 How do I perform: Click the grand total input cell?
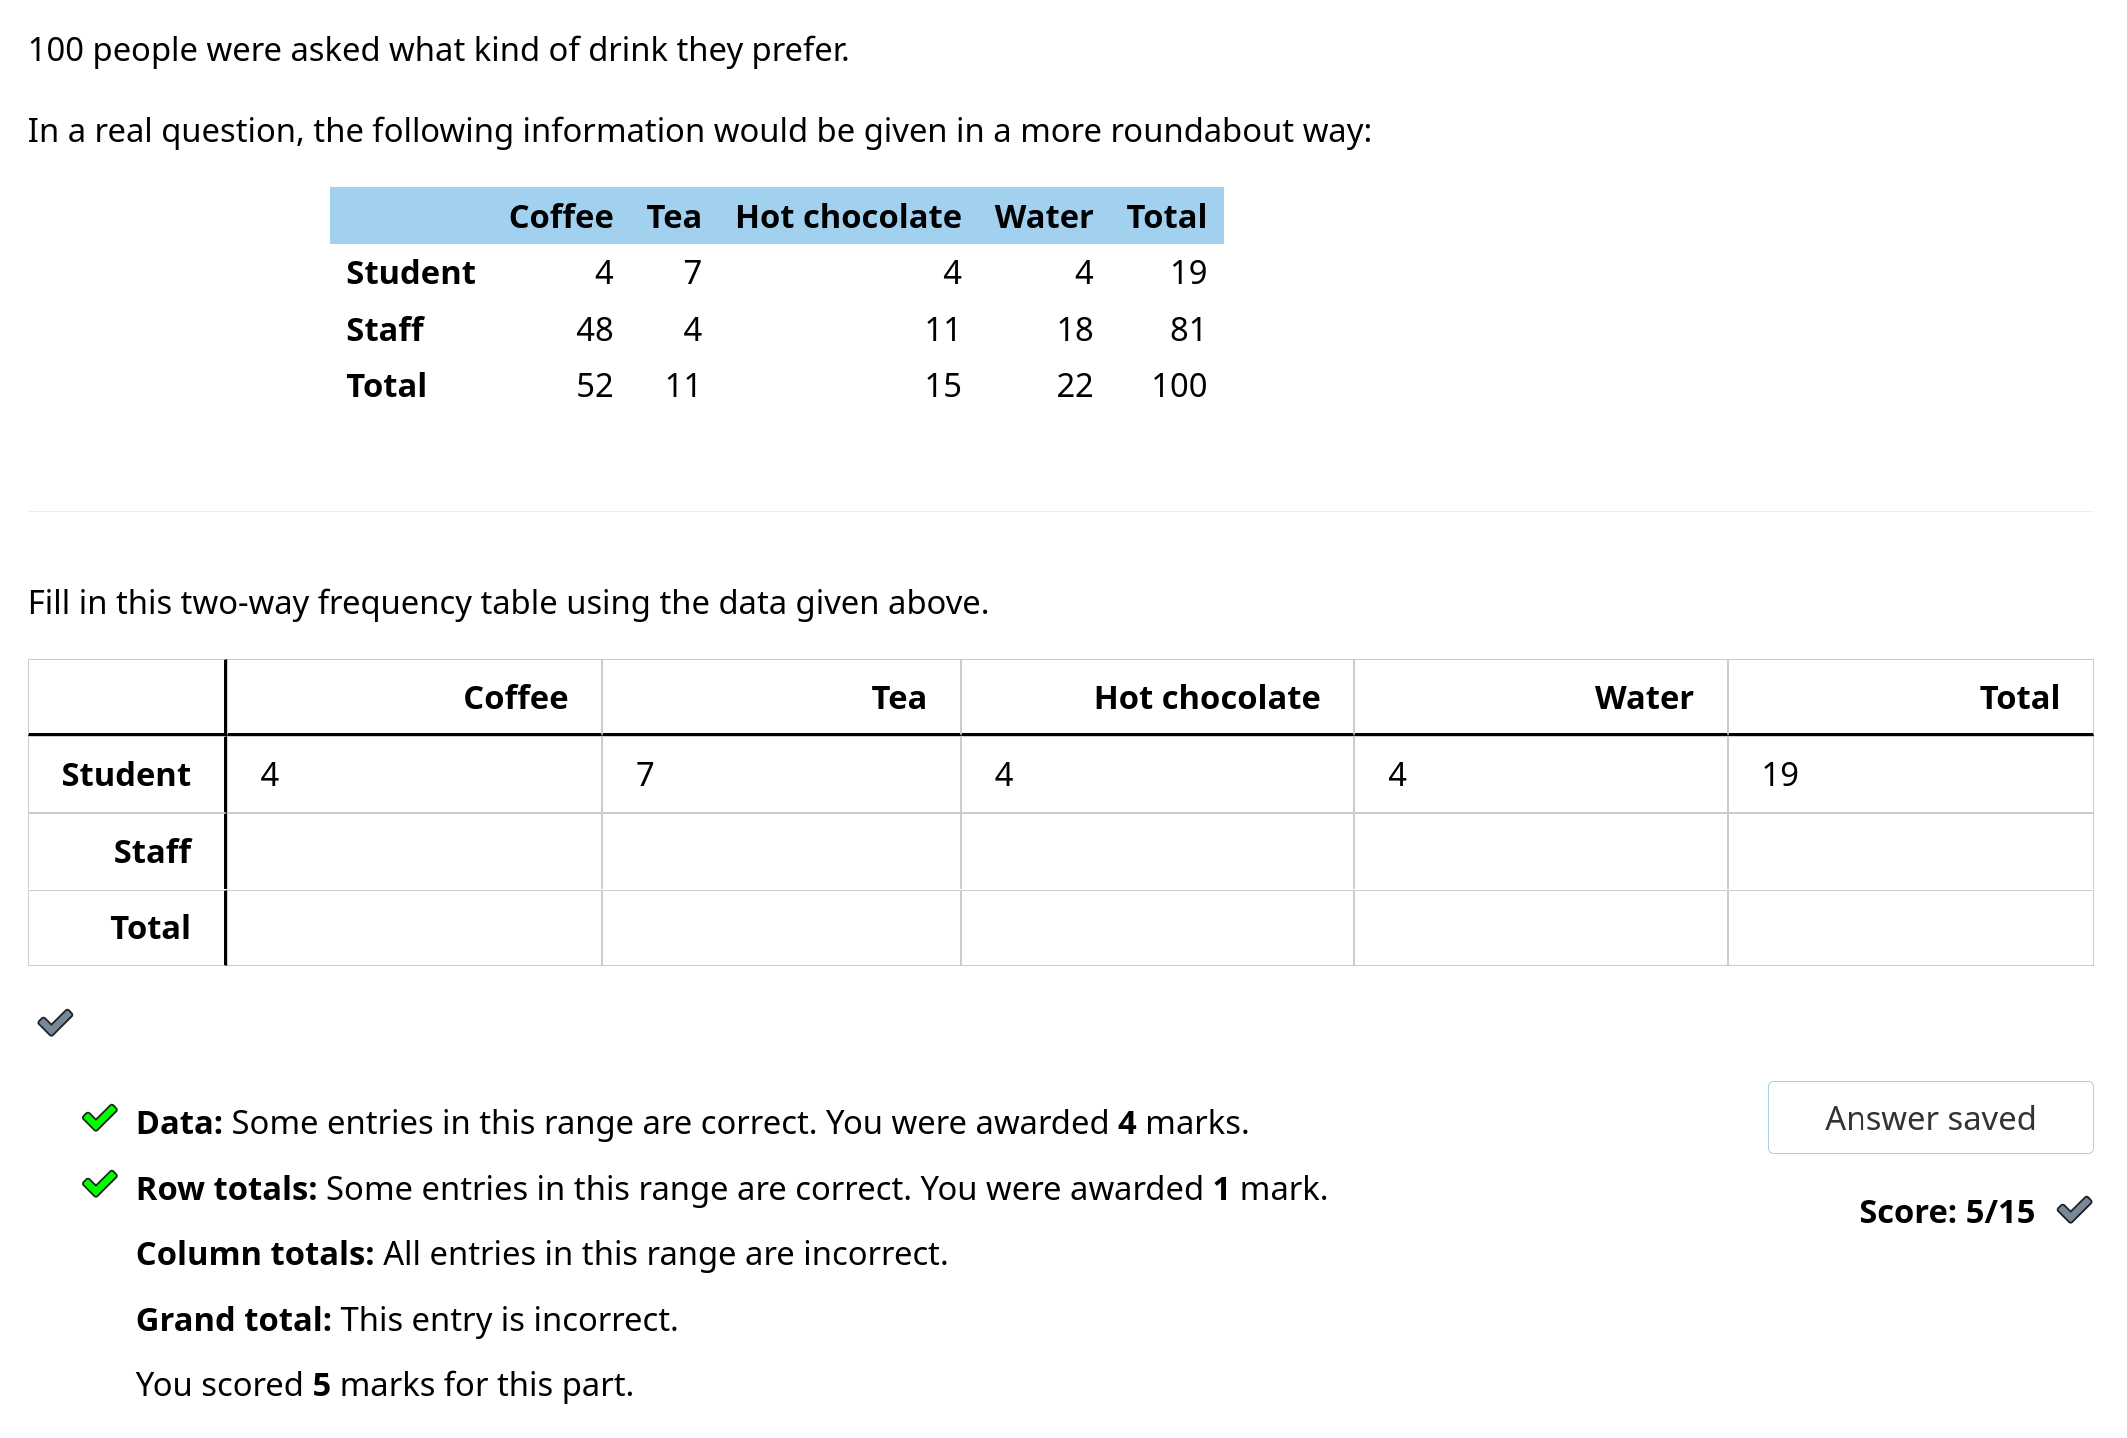point(1909,928)
